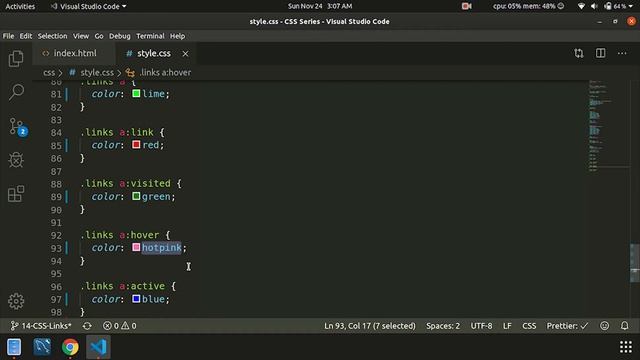Open the More Actions ellipsis menu
Screen dimensions: 640x360
click(622, 53)
